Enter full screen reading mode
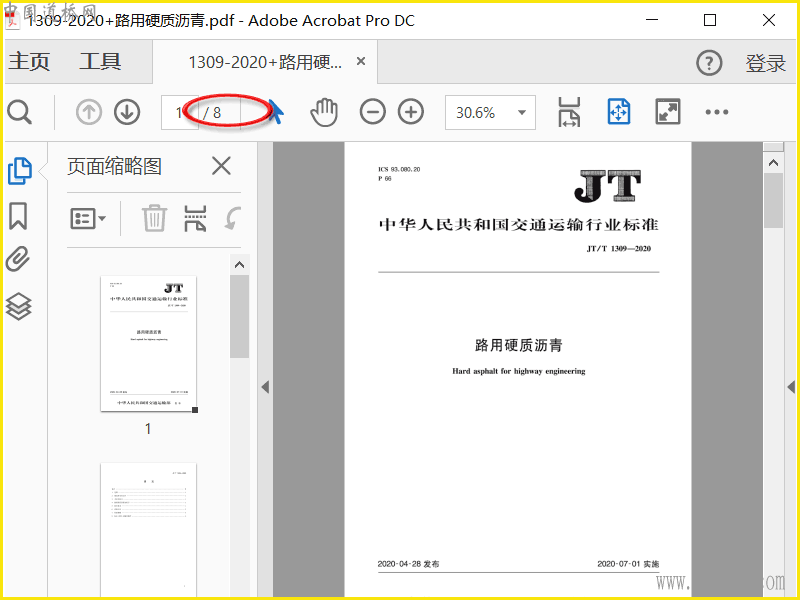Viewport: 800px width, 600px height. (x=667, y=112)
